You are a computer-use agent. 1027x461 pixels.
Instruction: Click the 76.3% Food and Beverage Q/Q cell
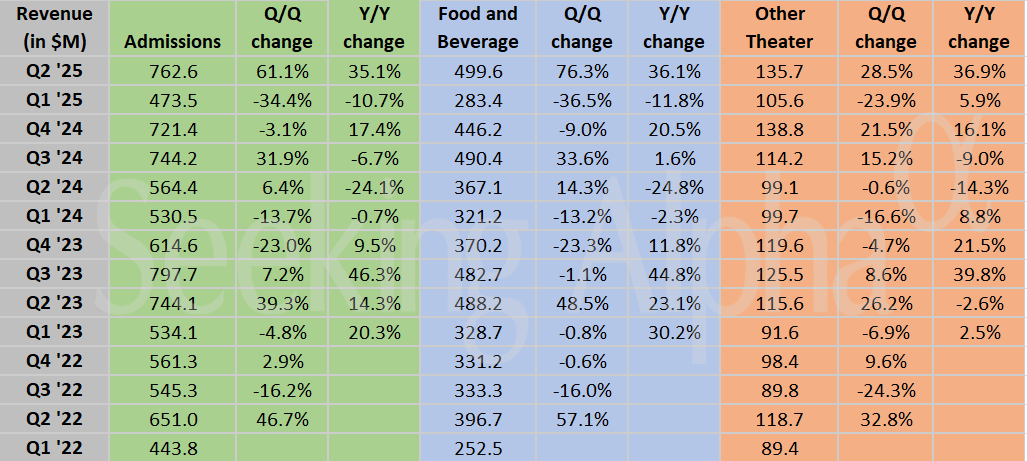[x=581, y=72]
